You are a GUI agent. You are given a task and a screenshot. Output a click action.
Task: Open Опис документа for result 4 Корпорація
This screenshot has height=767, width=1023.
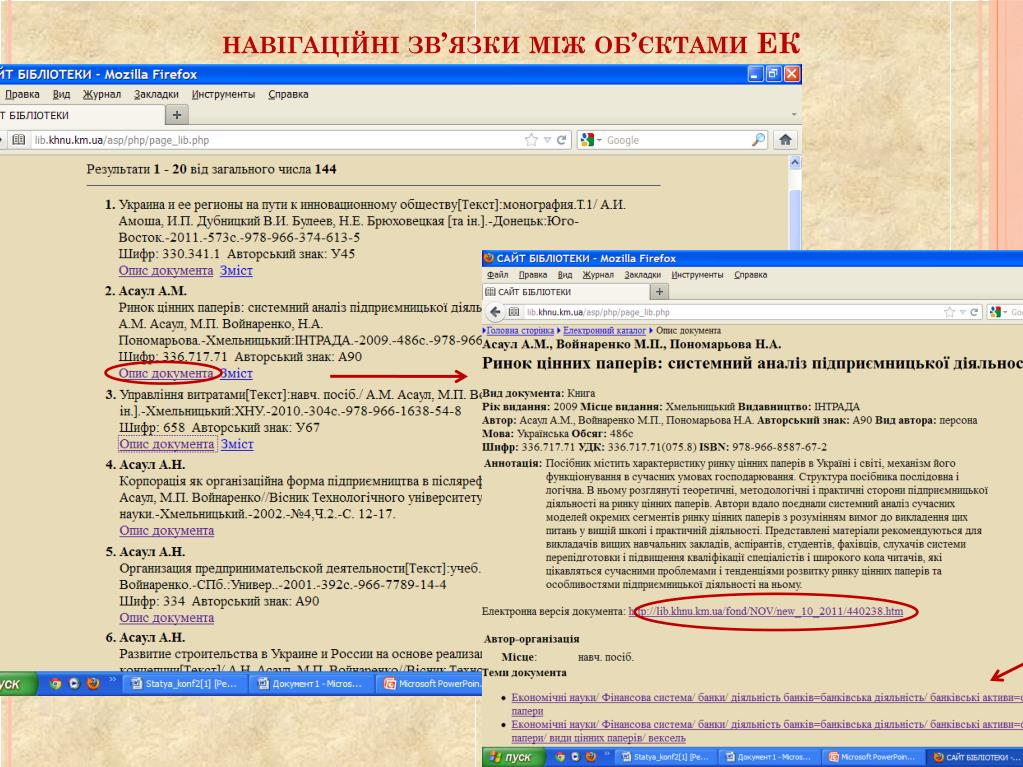tap(166, 530)
